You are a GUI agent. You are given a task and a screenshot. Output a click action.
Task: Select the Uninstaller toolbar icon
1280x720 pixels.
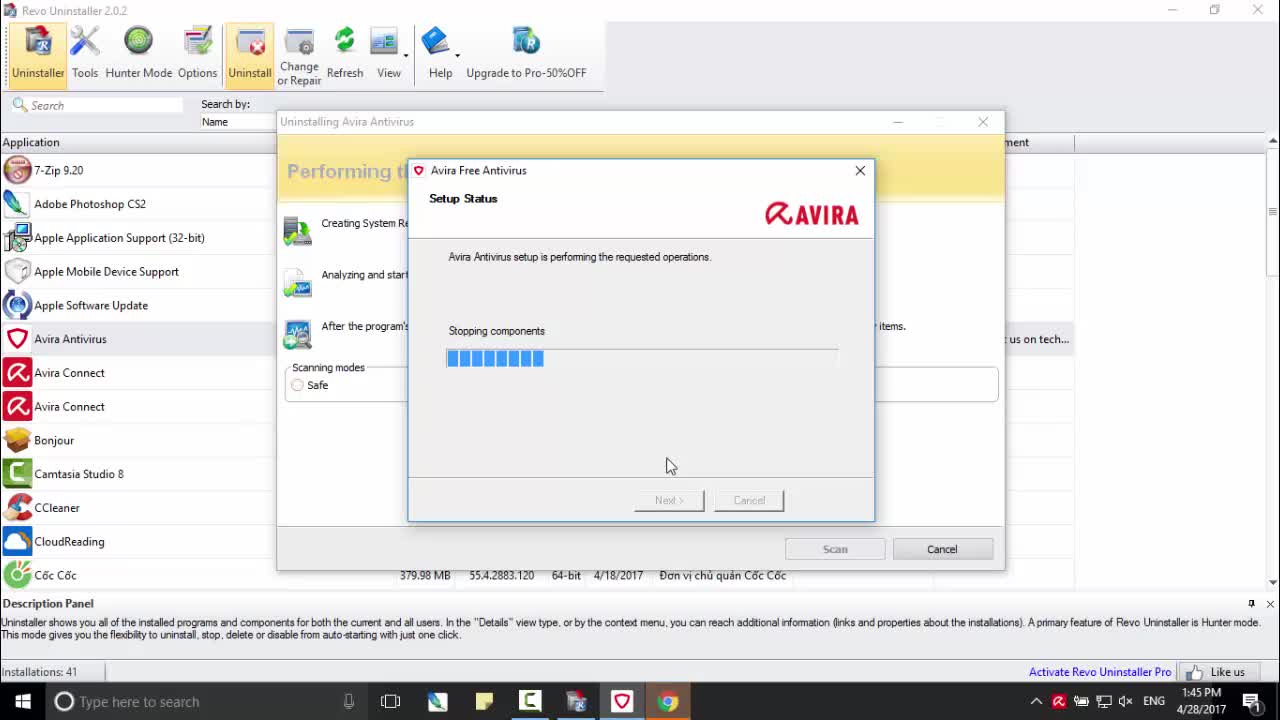[38, 54]
